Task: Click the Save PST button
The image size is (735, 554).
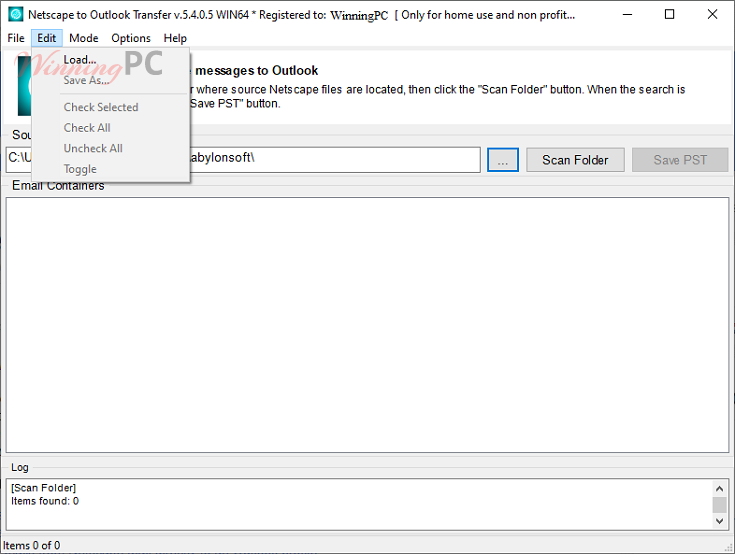Action: click(680, 160)
